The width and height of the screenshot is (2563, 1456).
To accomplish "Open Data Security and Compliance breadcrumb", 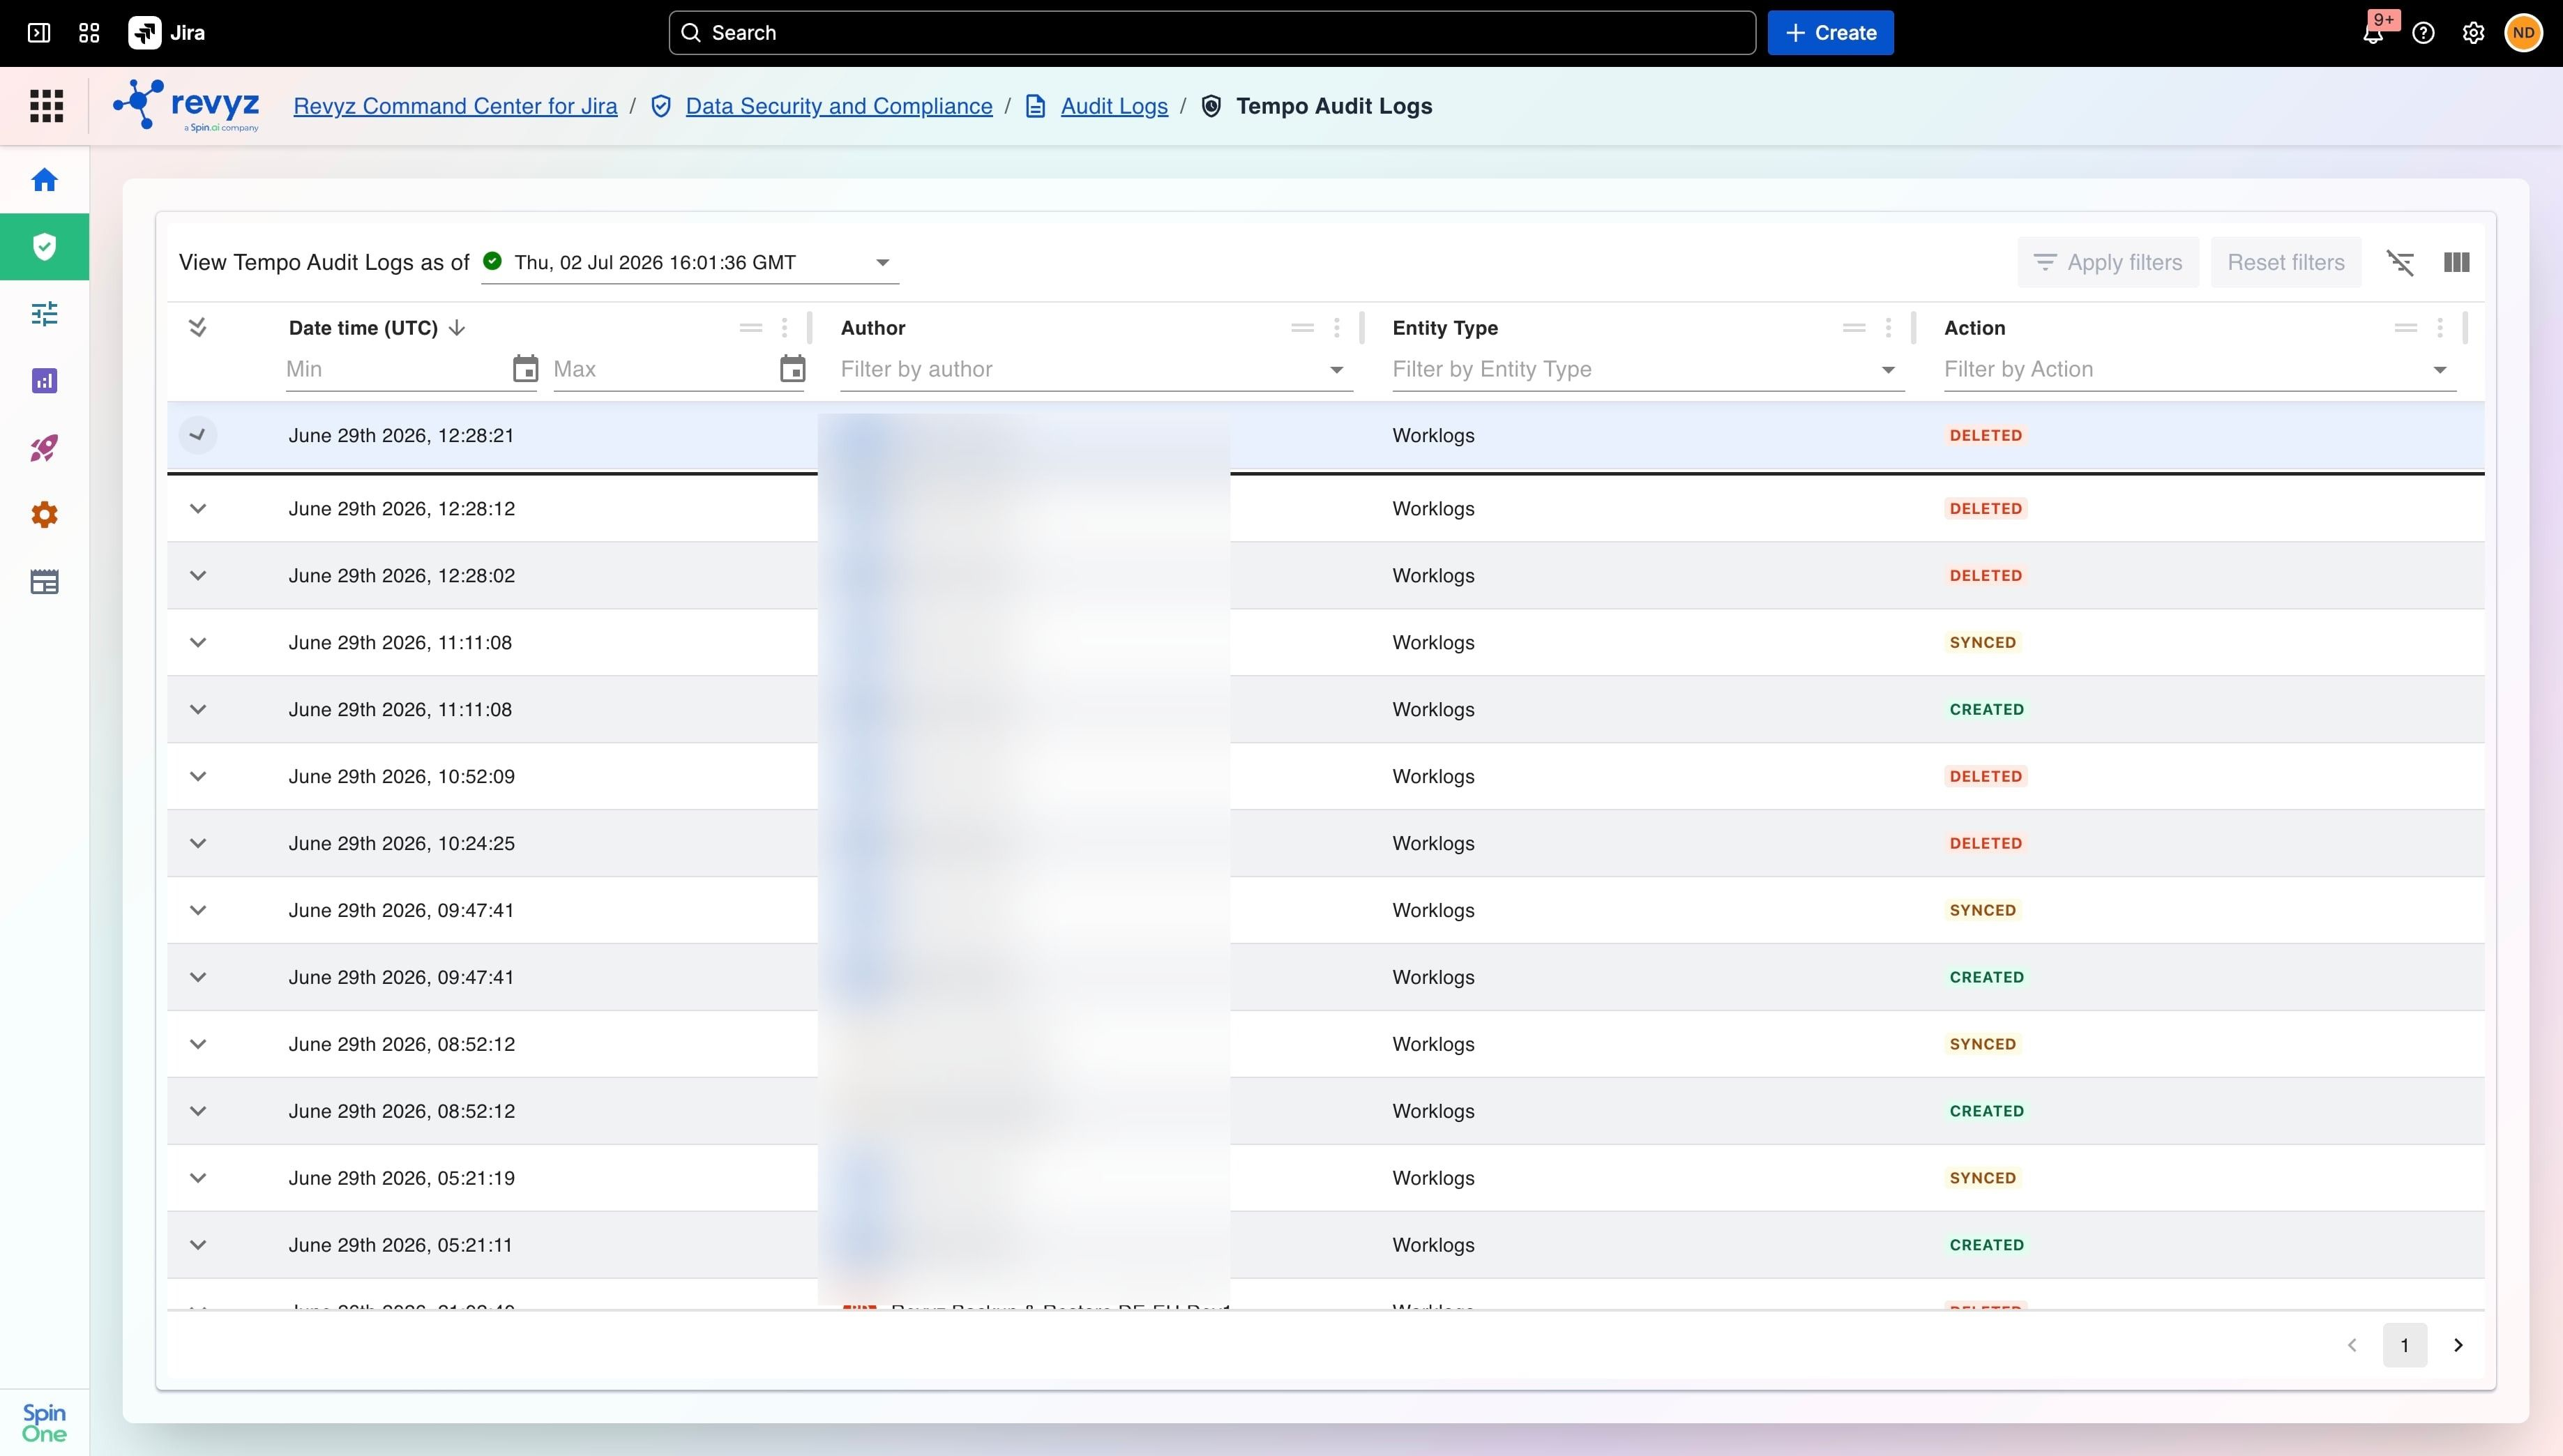I will pyautogui.click(x=838, y=106).
